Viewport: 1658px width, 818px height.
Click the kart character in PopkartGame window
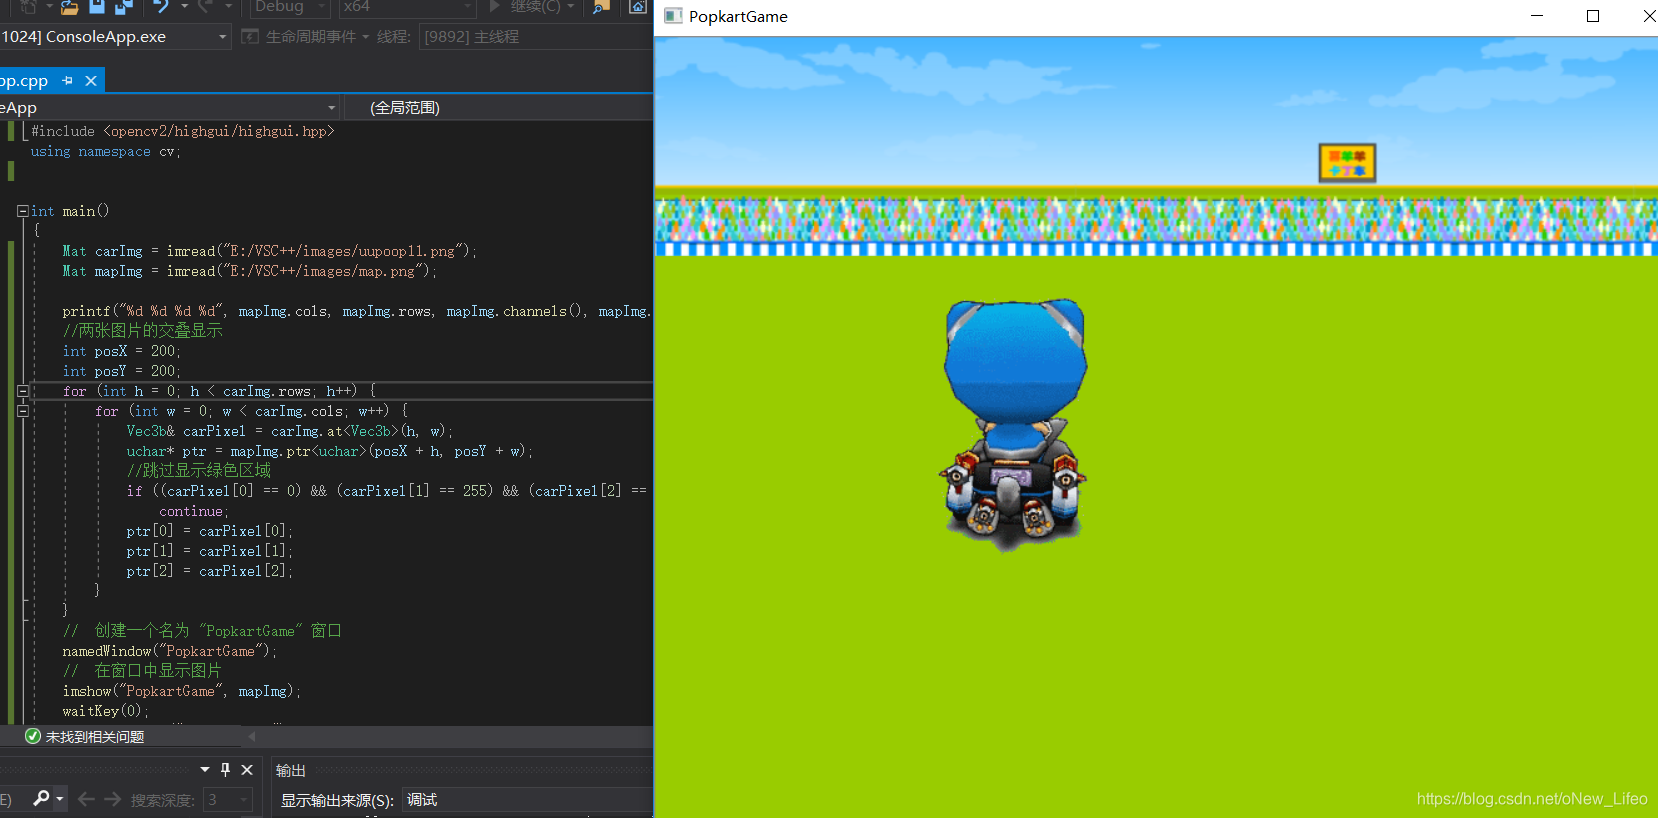tap(1013, 425)
